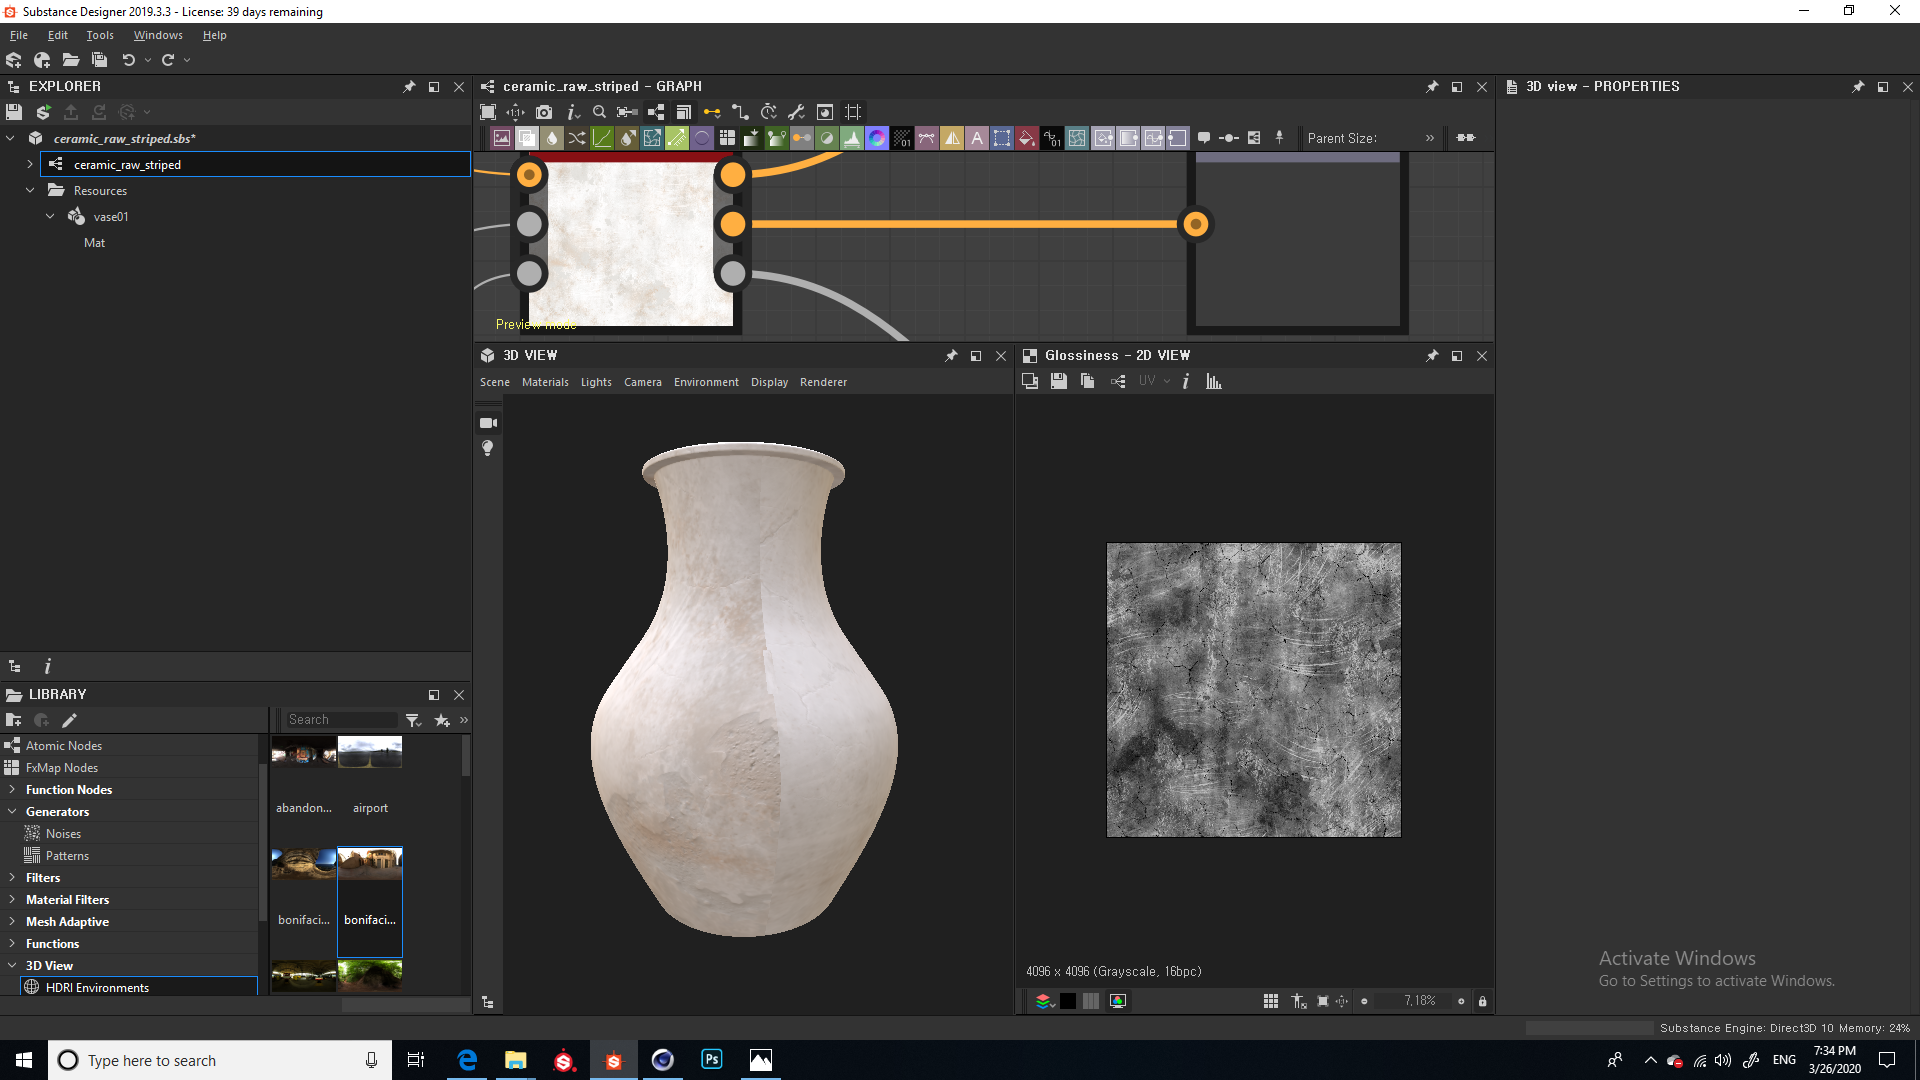Click the camera screenshot icon in graph toolbar

(x=544, y=112)
